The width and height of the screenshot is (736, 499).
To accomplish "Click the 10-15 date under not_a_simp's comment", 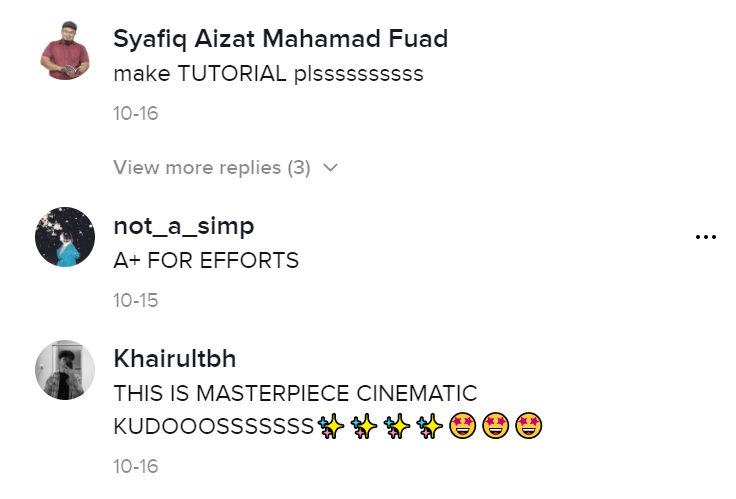I will 136,300.
